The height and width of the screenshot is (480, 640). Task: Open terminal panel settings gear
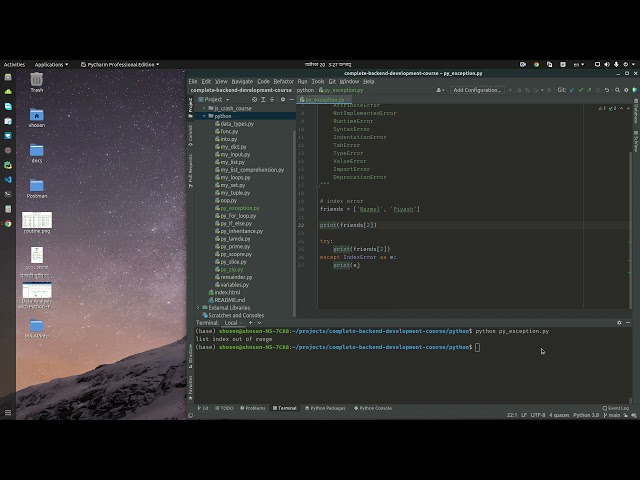click(x=619, y=322)
